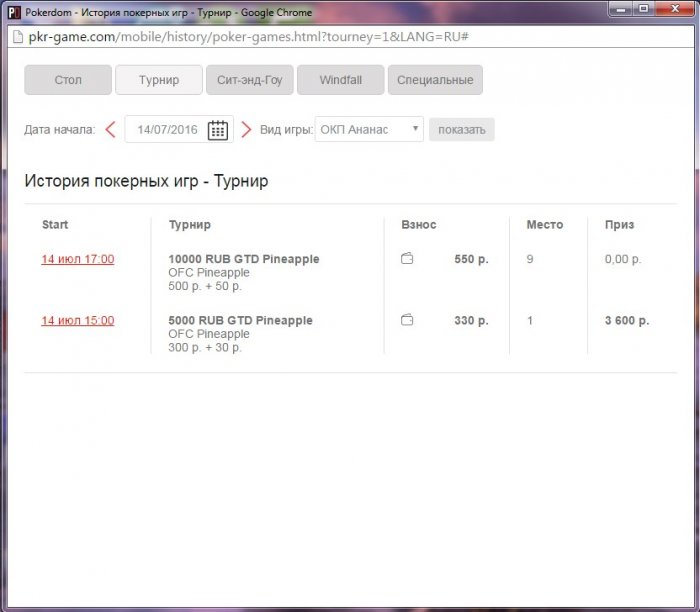Viewport: 700px width, 612px height.
Task: Go to previous date with left arrow
Action: click(110, 130)
